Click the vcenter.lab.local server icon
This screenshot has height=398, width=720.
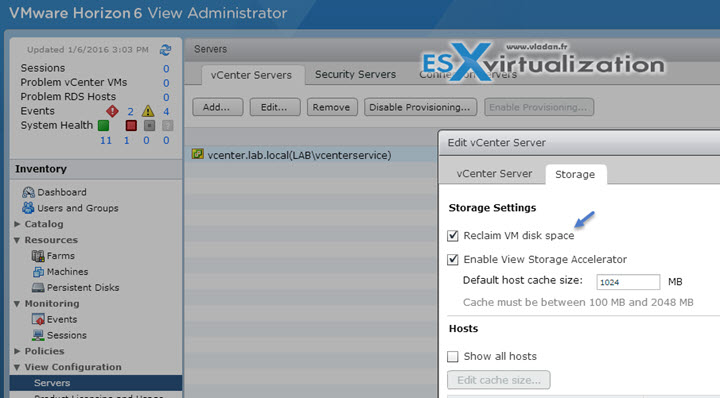coord(197,154)
